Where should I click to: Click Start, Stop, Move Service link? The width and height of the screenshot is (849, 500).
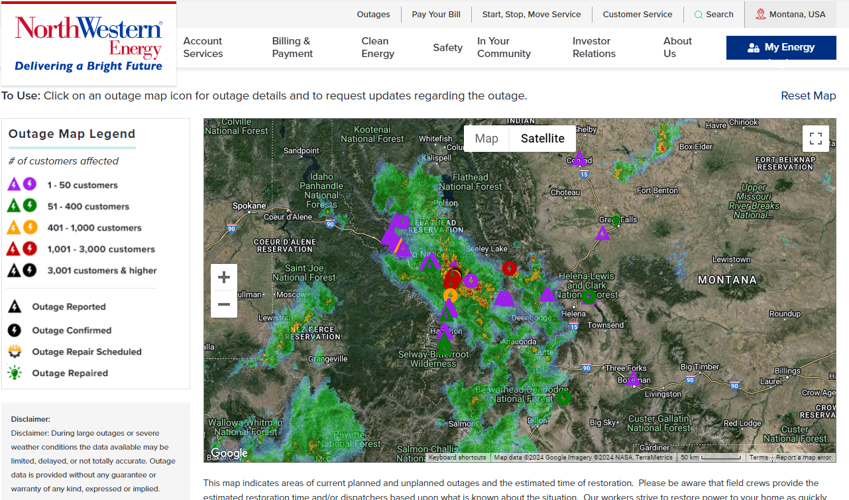click(531, 15)
